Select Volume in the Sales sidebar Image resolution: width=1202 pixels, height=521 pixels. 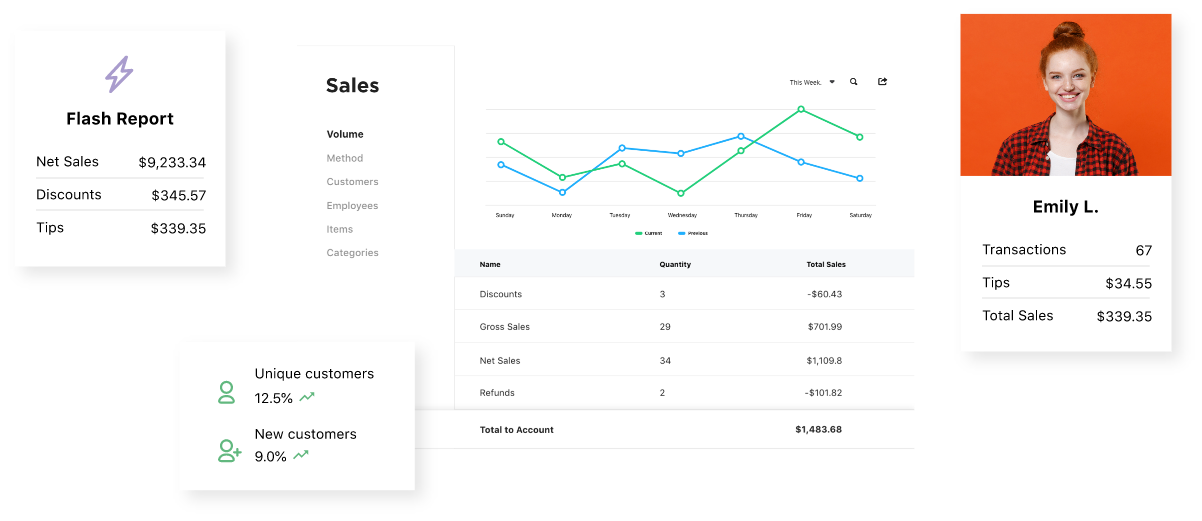345,134
